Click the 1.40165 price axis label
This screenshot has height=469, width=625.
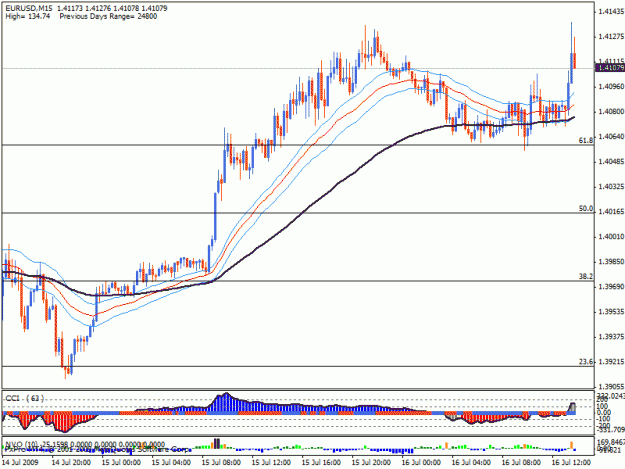[x=611, y=212]
